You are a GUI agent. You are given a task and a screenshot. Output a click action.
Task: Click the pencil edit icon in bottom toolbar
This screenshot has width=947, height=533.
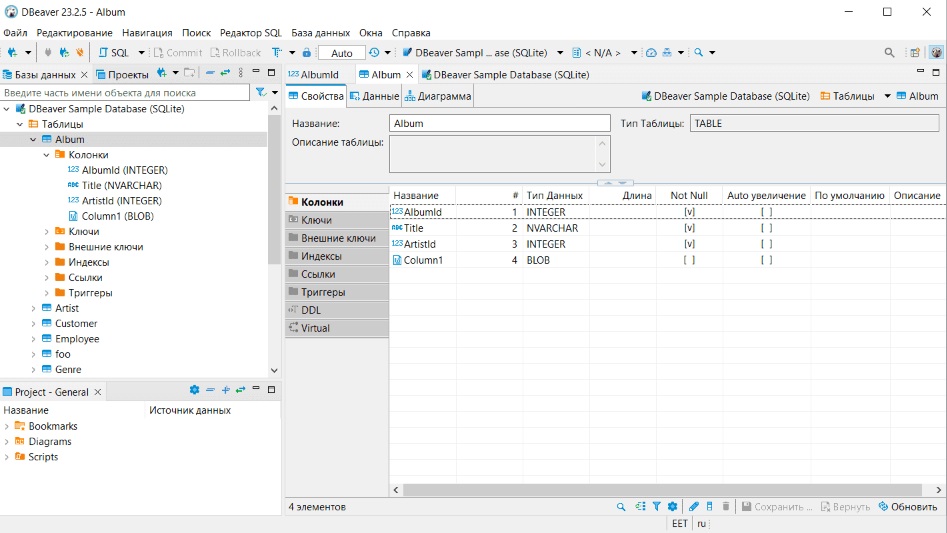click(694, 507)
